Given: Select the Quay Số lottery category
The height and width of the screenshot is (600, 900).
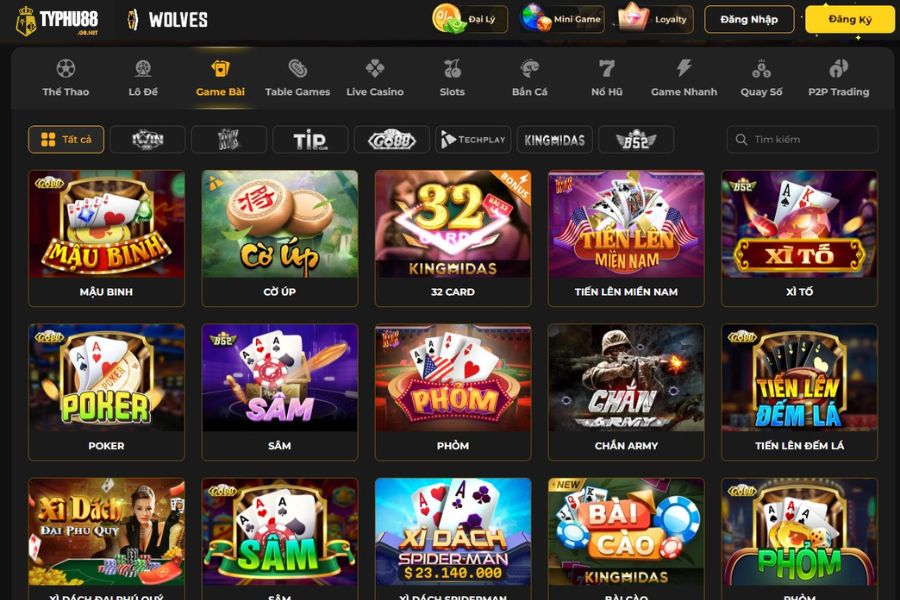Looking at the screenshot, I should (x=761, y=77).
